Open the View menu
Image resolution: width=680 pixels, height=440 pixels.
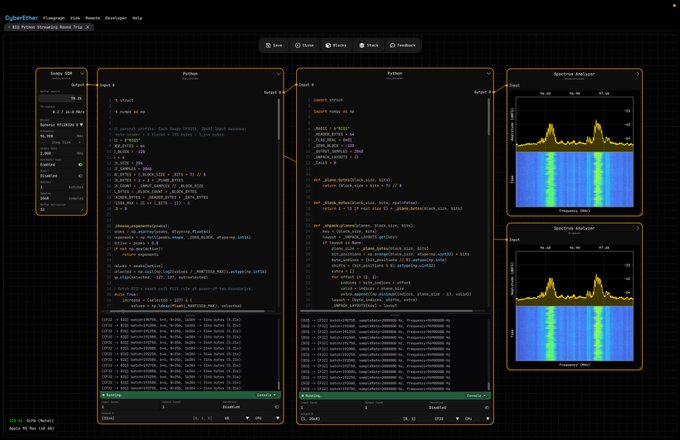coord(75,18)
